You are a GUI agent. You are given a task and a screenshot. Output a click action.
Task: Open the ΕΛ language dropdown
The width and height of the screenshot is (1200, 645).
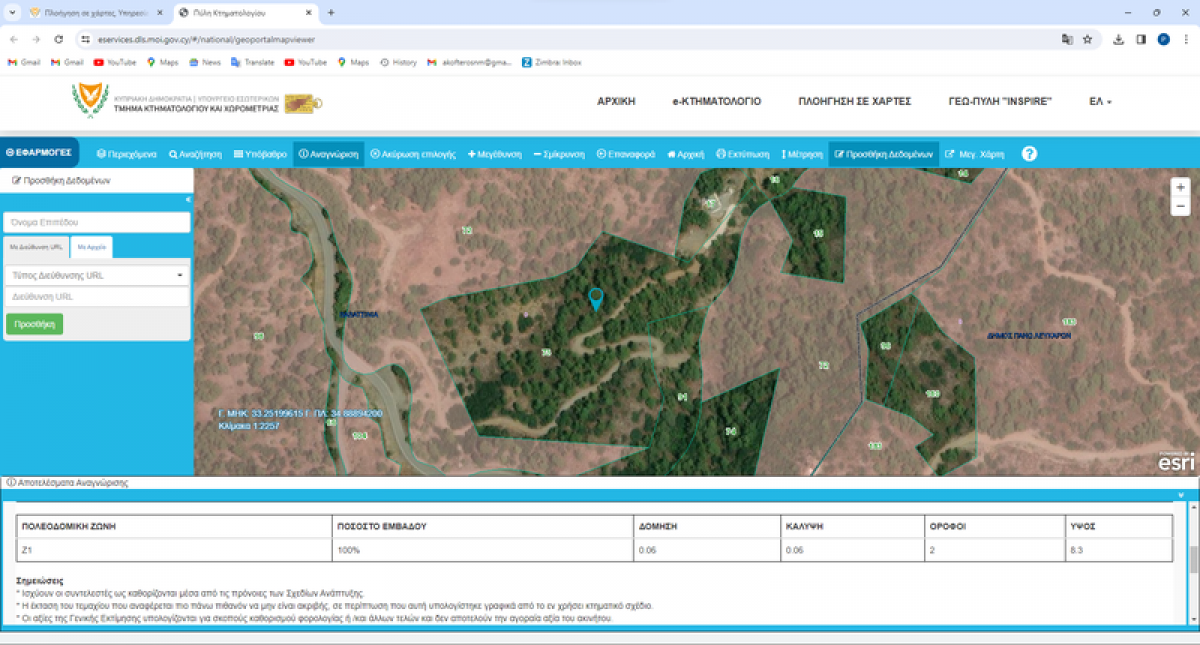click(x=1100, y=101)
